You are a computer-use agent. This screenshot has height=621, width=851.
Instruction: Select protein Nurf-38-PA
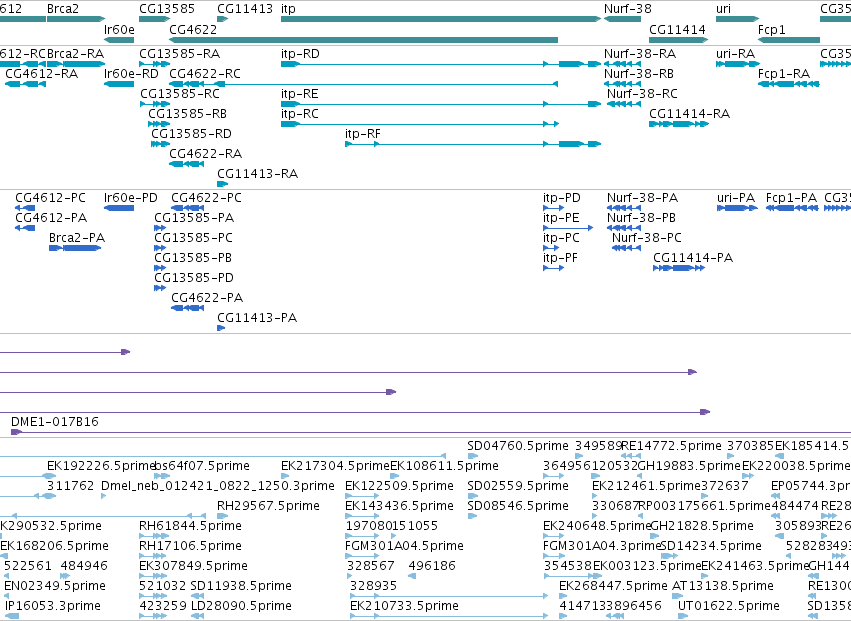pos(624,208)
